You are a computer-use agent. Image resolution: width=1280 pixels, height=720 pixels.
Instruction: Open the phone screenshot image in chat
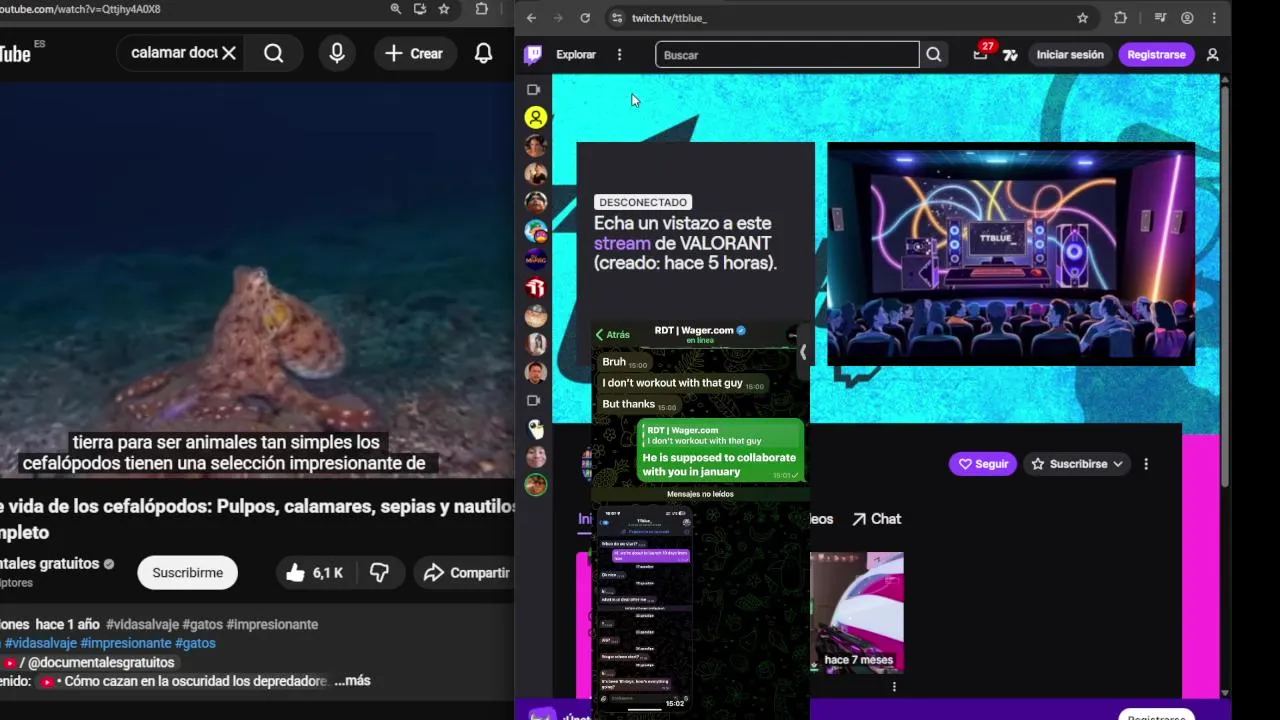coord(645,610)
